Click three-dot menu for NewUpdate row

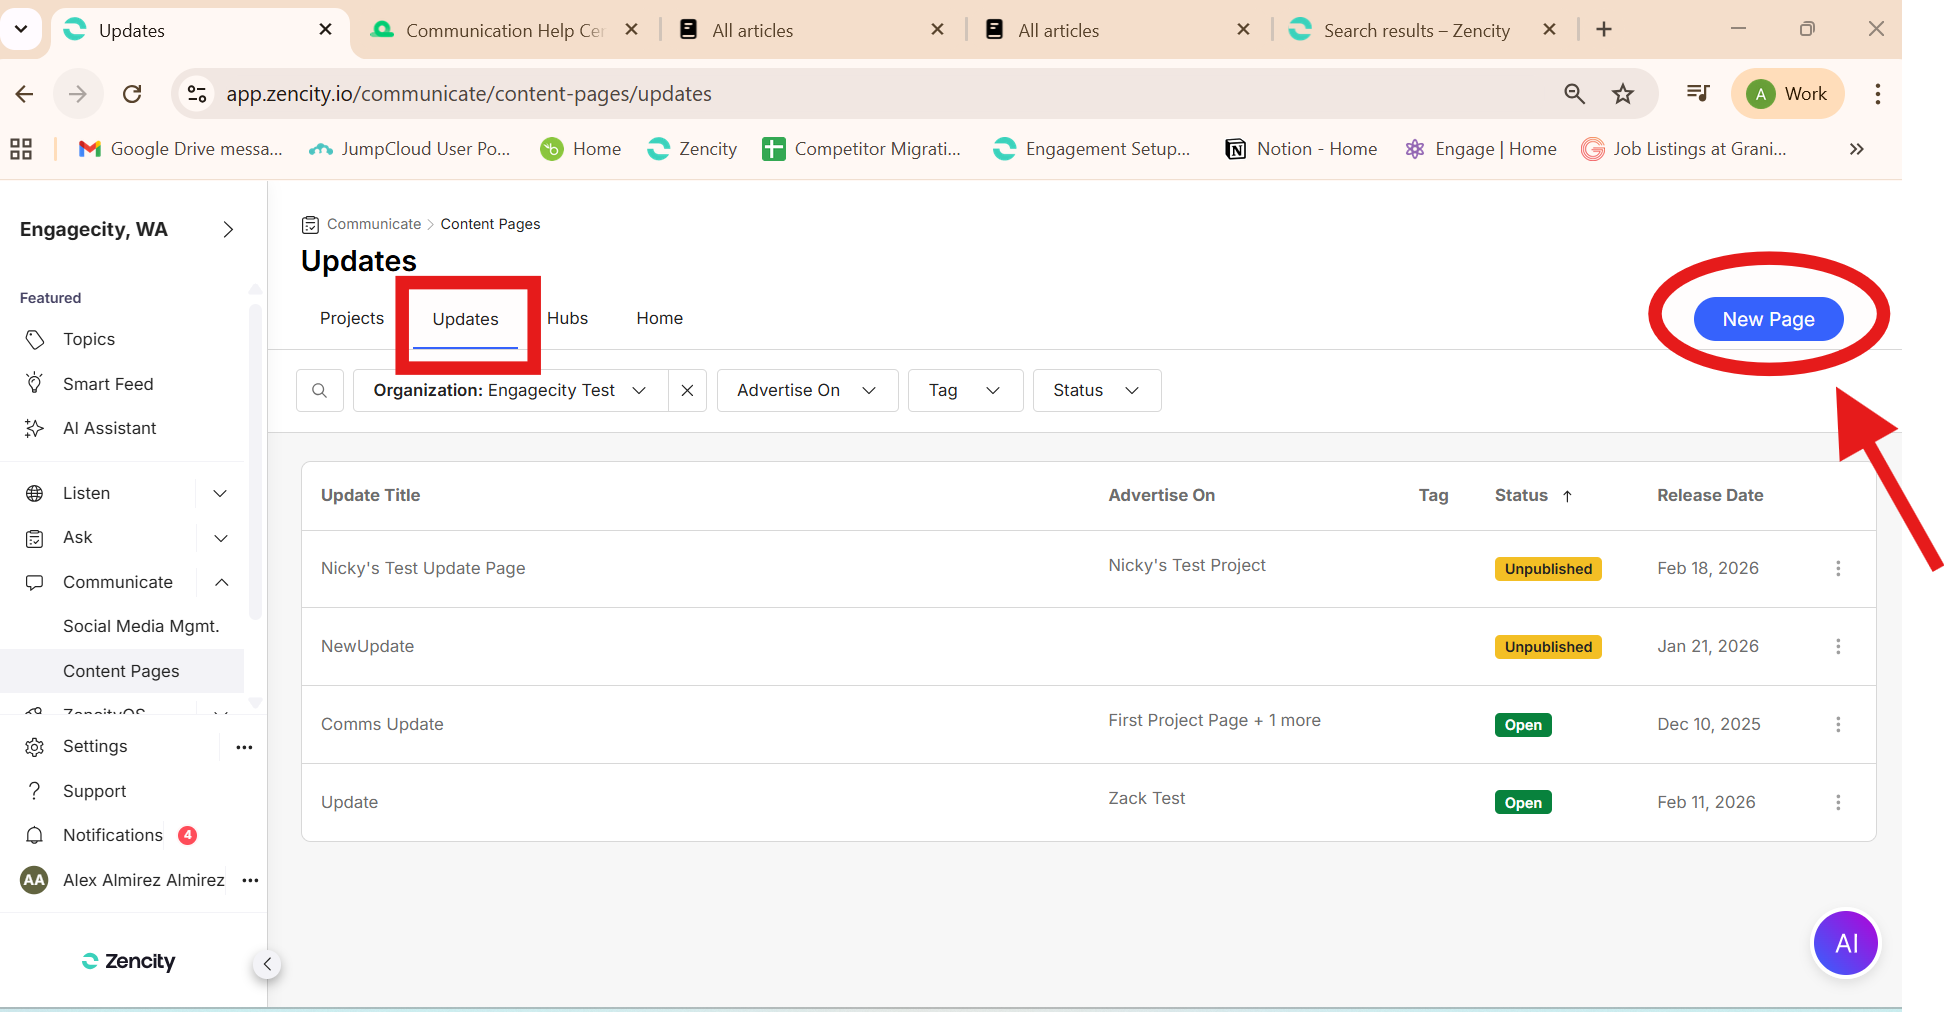point(1837,647)
